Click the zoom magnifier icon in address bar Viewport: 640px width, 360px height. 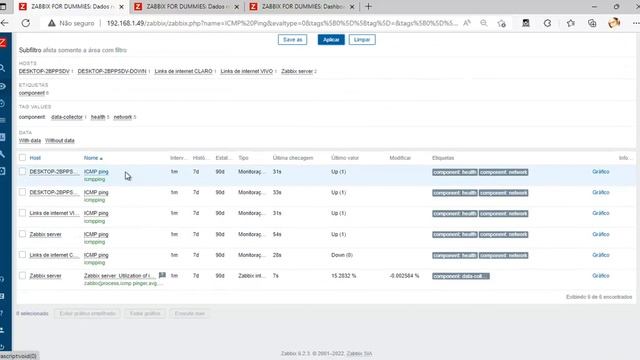(484, 23)
